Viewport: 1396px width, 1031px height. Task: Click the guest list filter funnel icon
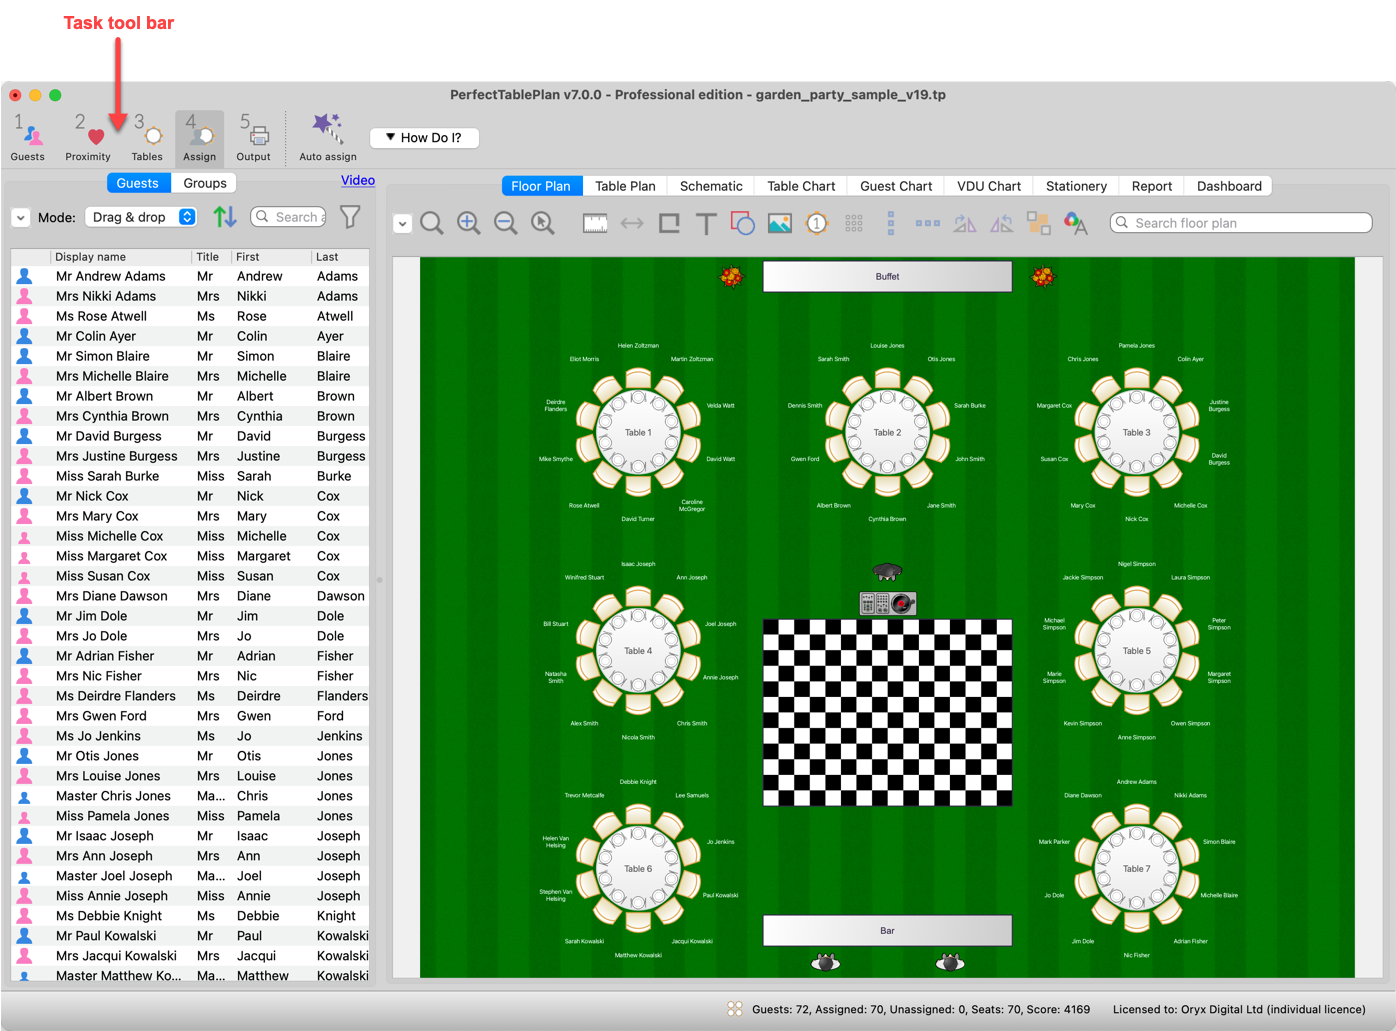tap(350, 217)
